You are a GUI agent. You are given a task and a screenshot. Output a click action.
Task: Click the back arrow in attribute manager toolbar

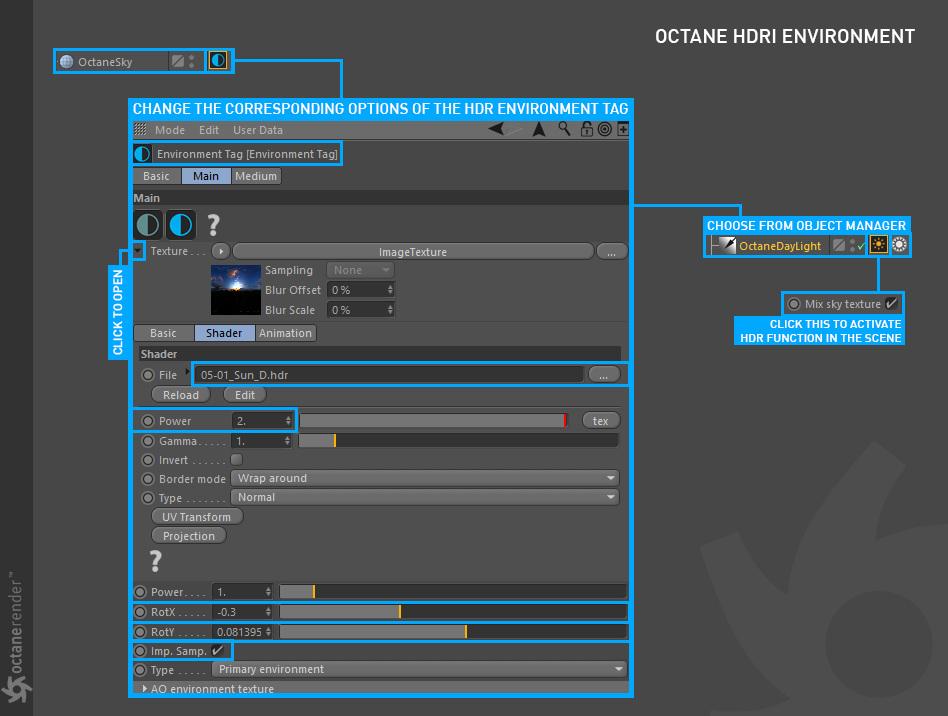pyautogui.click(x=496, y=128)
